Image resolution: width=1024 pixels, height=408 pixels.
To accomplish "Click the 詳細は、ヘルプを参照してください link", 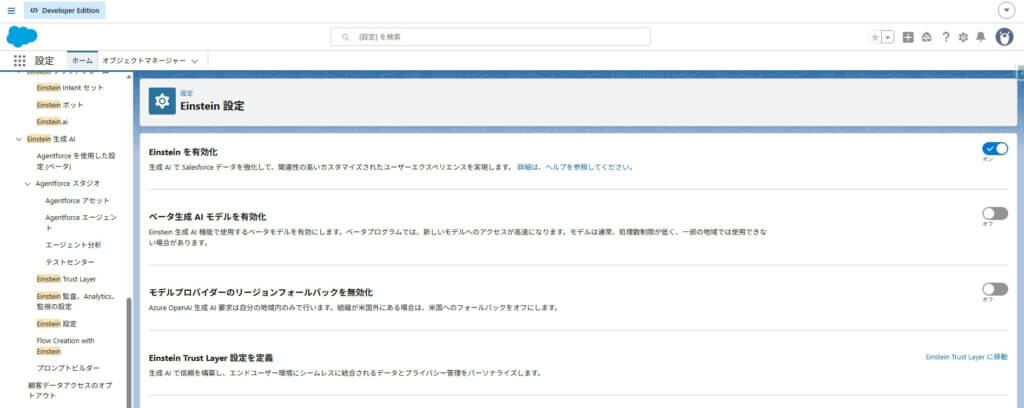I will click(575, 167).
